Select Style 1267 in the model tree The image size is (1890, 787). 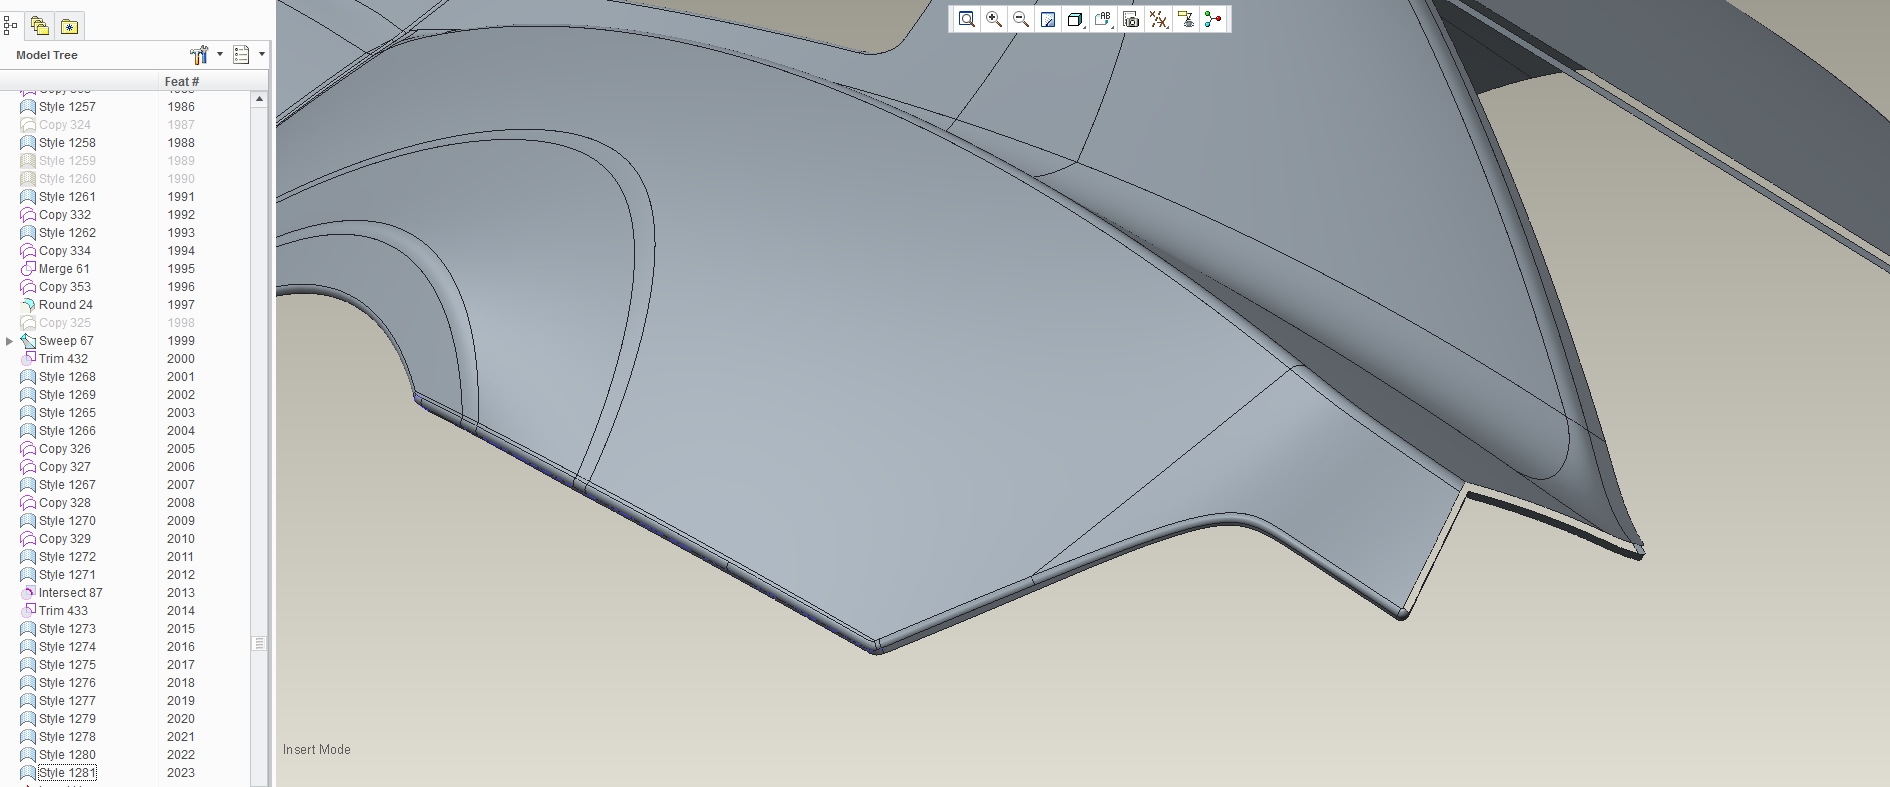click(67, 485)
